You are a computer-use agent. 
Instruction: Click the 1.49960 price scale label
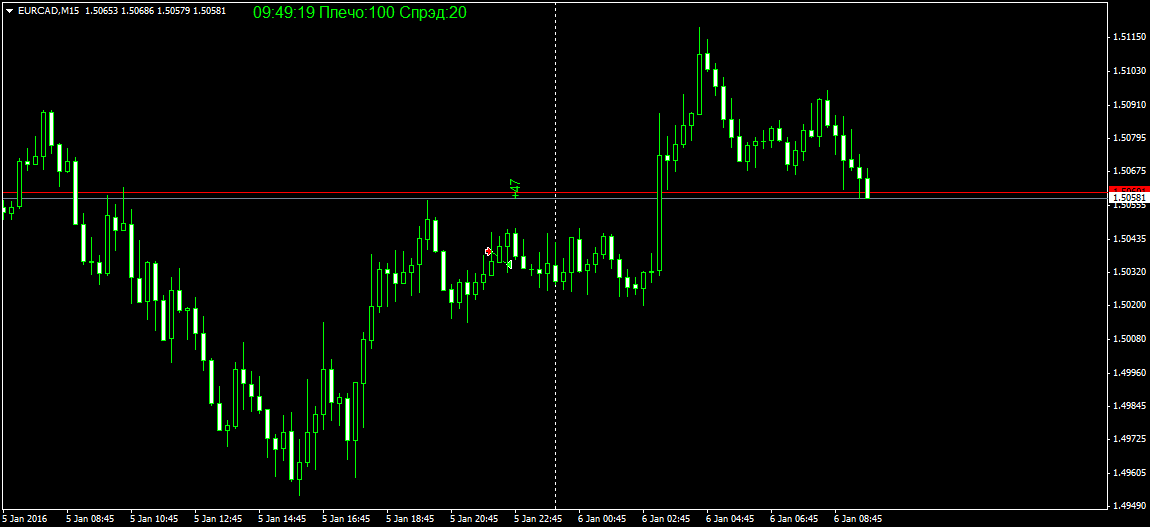tap(1129, 372)
